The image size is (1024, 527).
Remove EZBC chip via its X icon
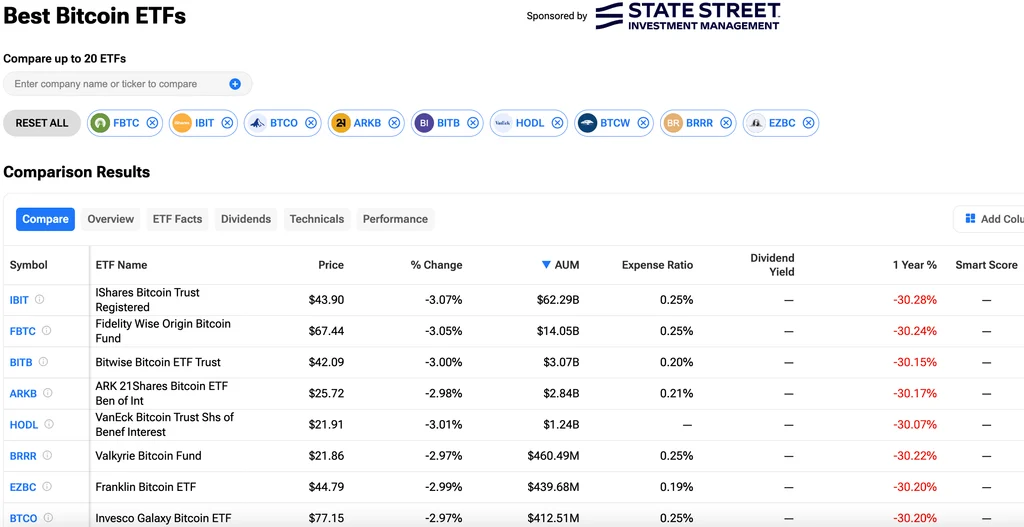(x=808, y=123)
